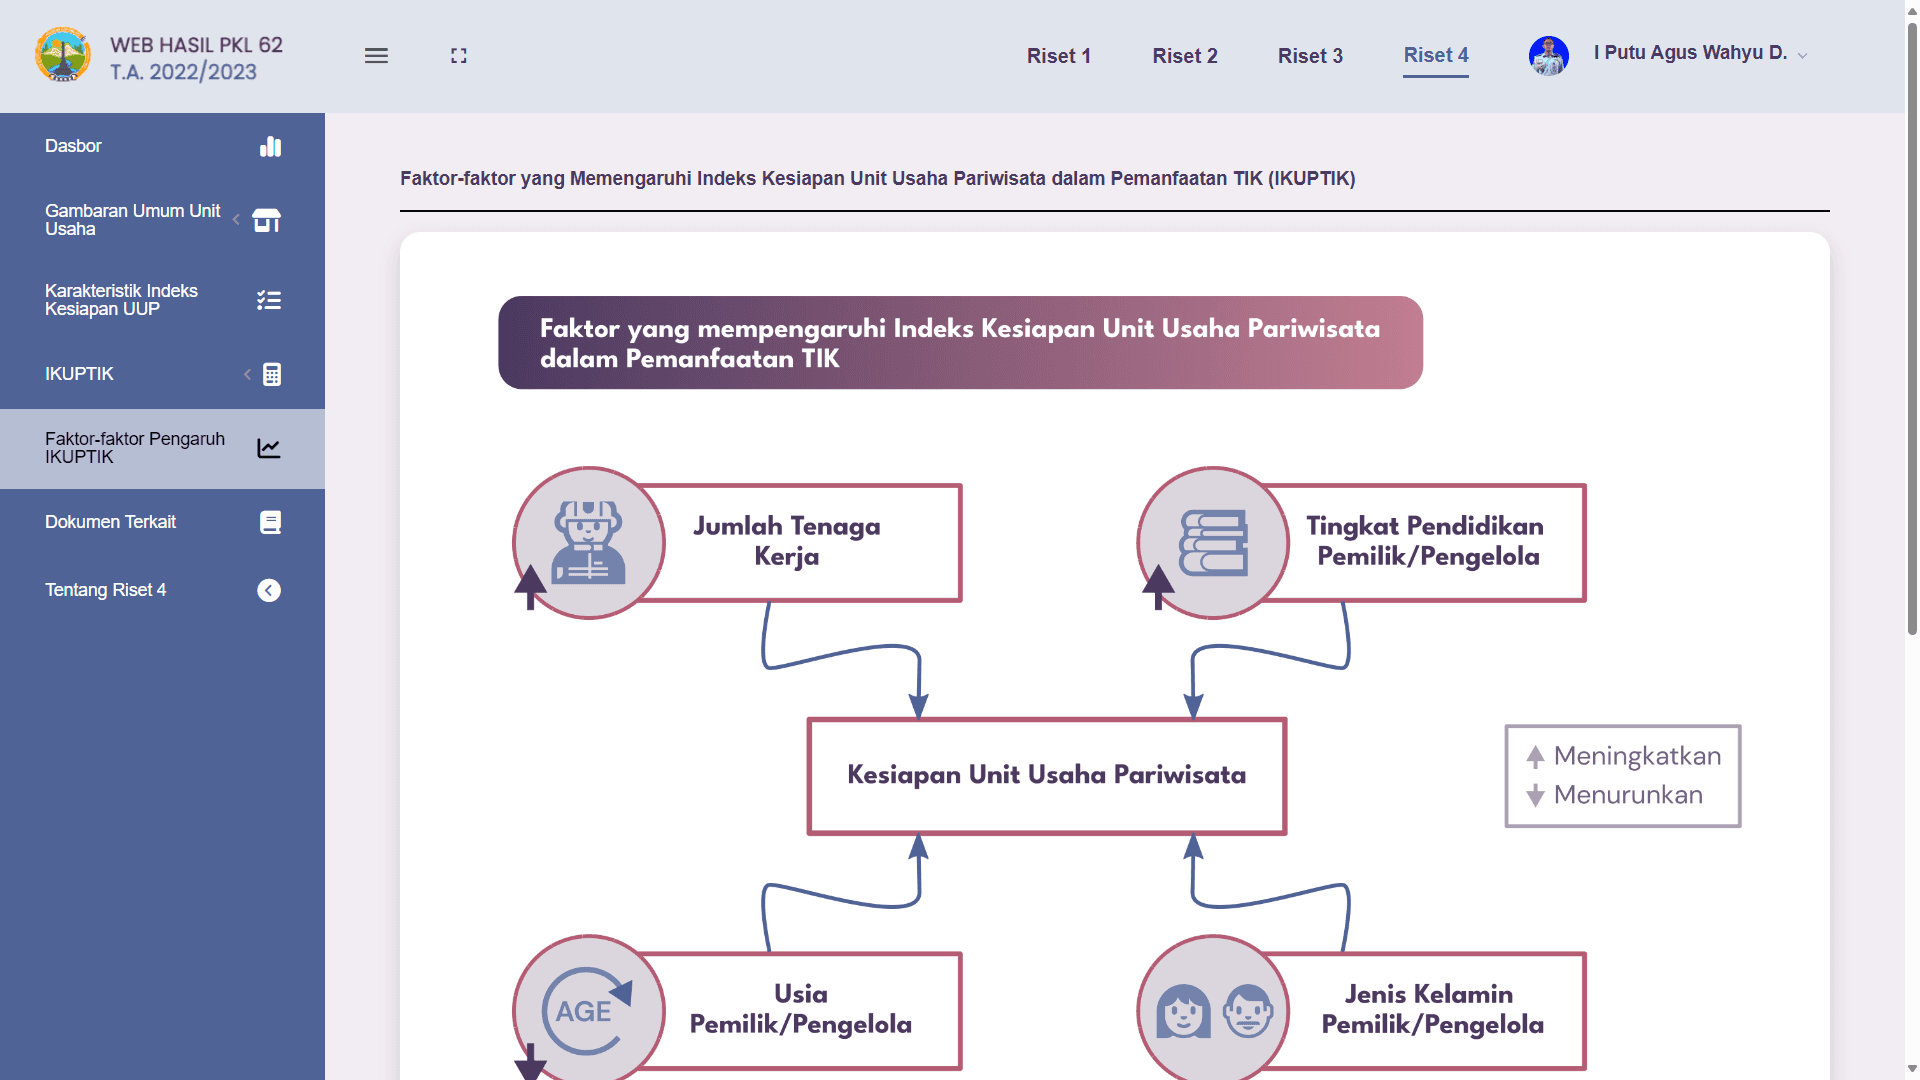Click the checklist icon for Karakteristik Indeks
The height and width of the screenshot is (1080, 1920).
click(269, 300)
